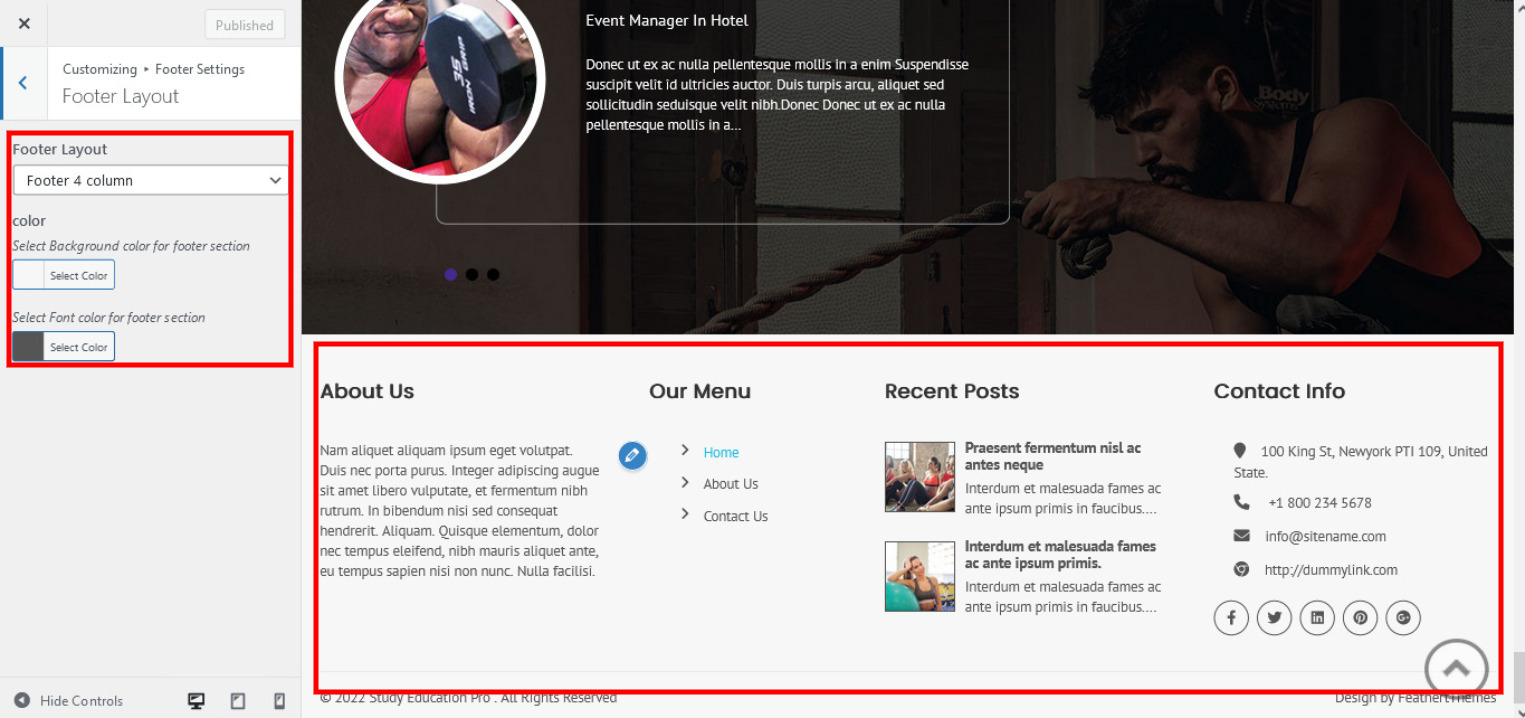Click 'Event Manager In Hotel' title text
This screenshot has height=718, width=1525.
click(x=667, y=20)
